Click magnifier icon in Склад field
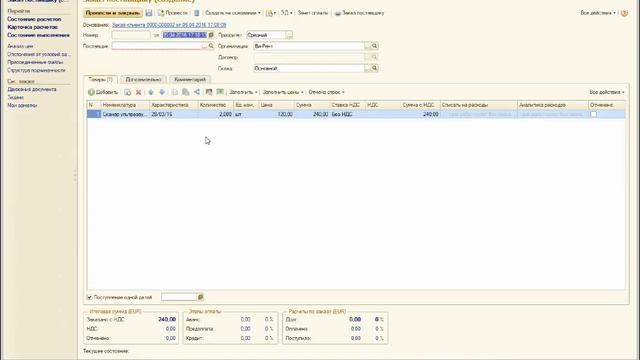This screenshot has height=360, width=640. click(374, 68)
